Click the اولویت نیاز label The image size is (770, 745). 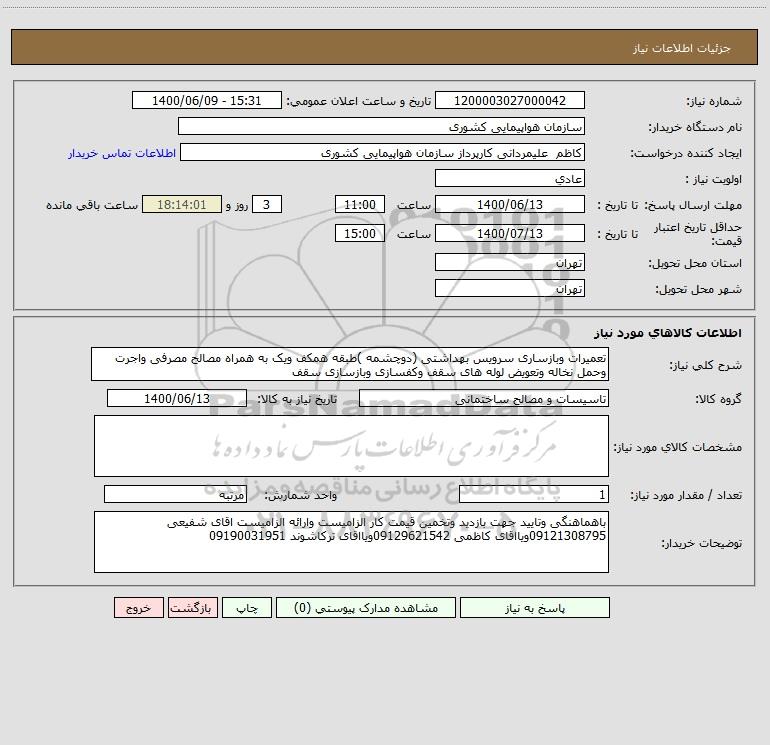(714, 180)
